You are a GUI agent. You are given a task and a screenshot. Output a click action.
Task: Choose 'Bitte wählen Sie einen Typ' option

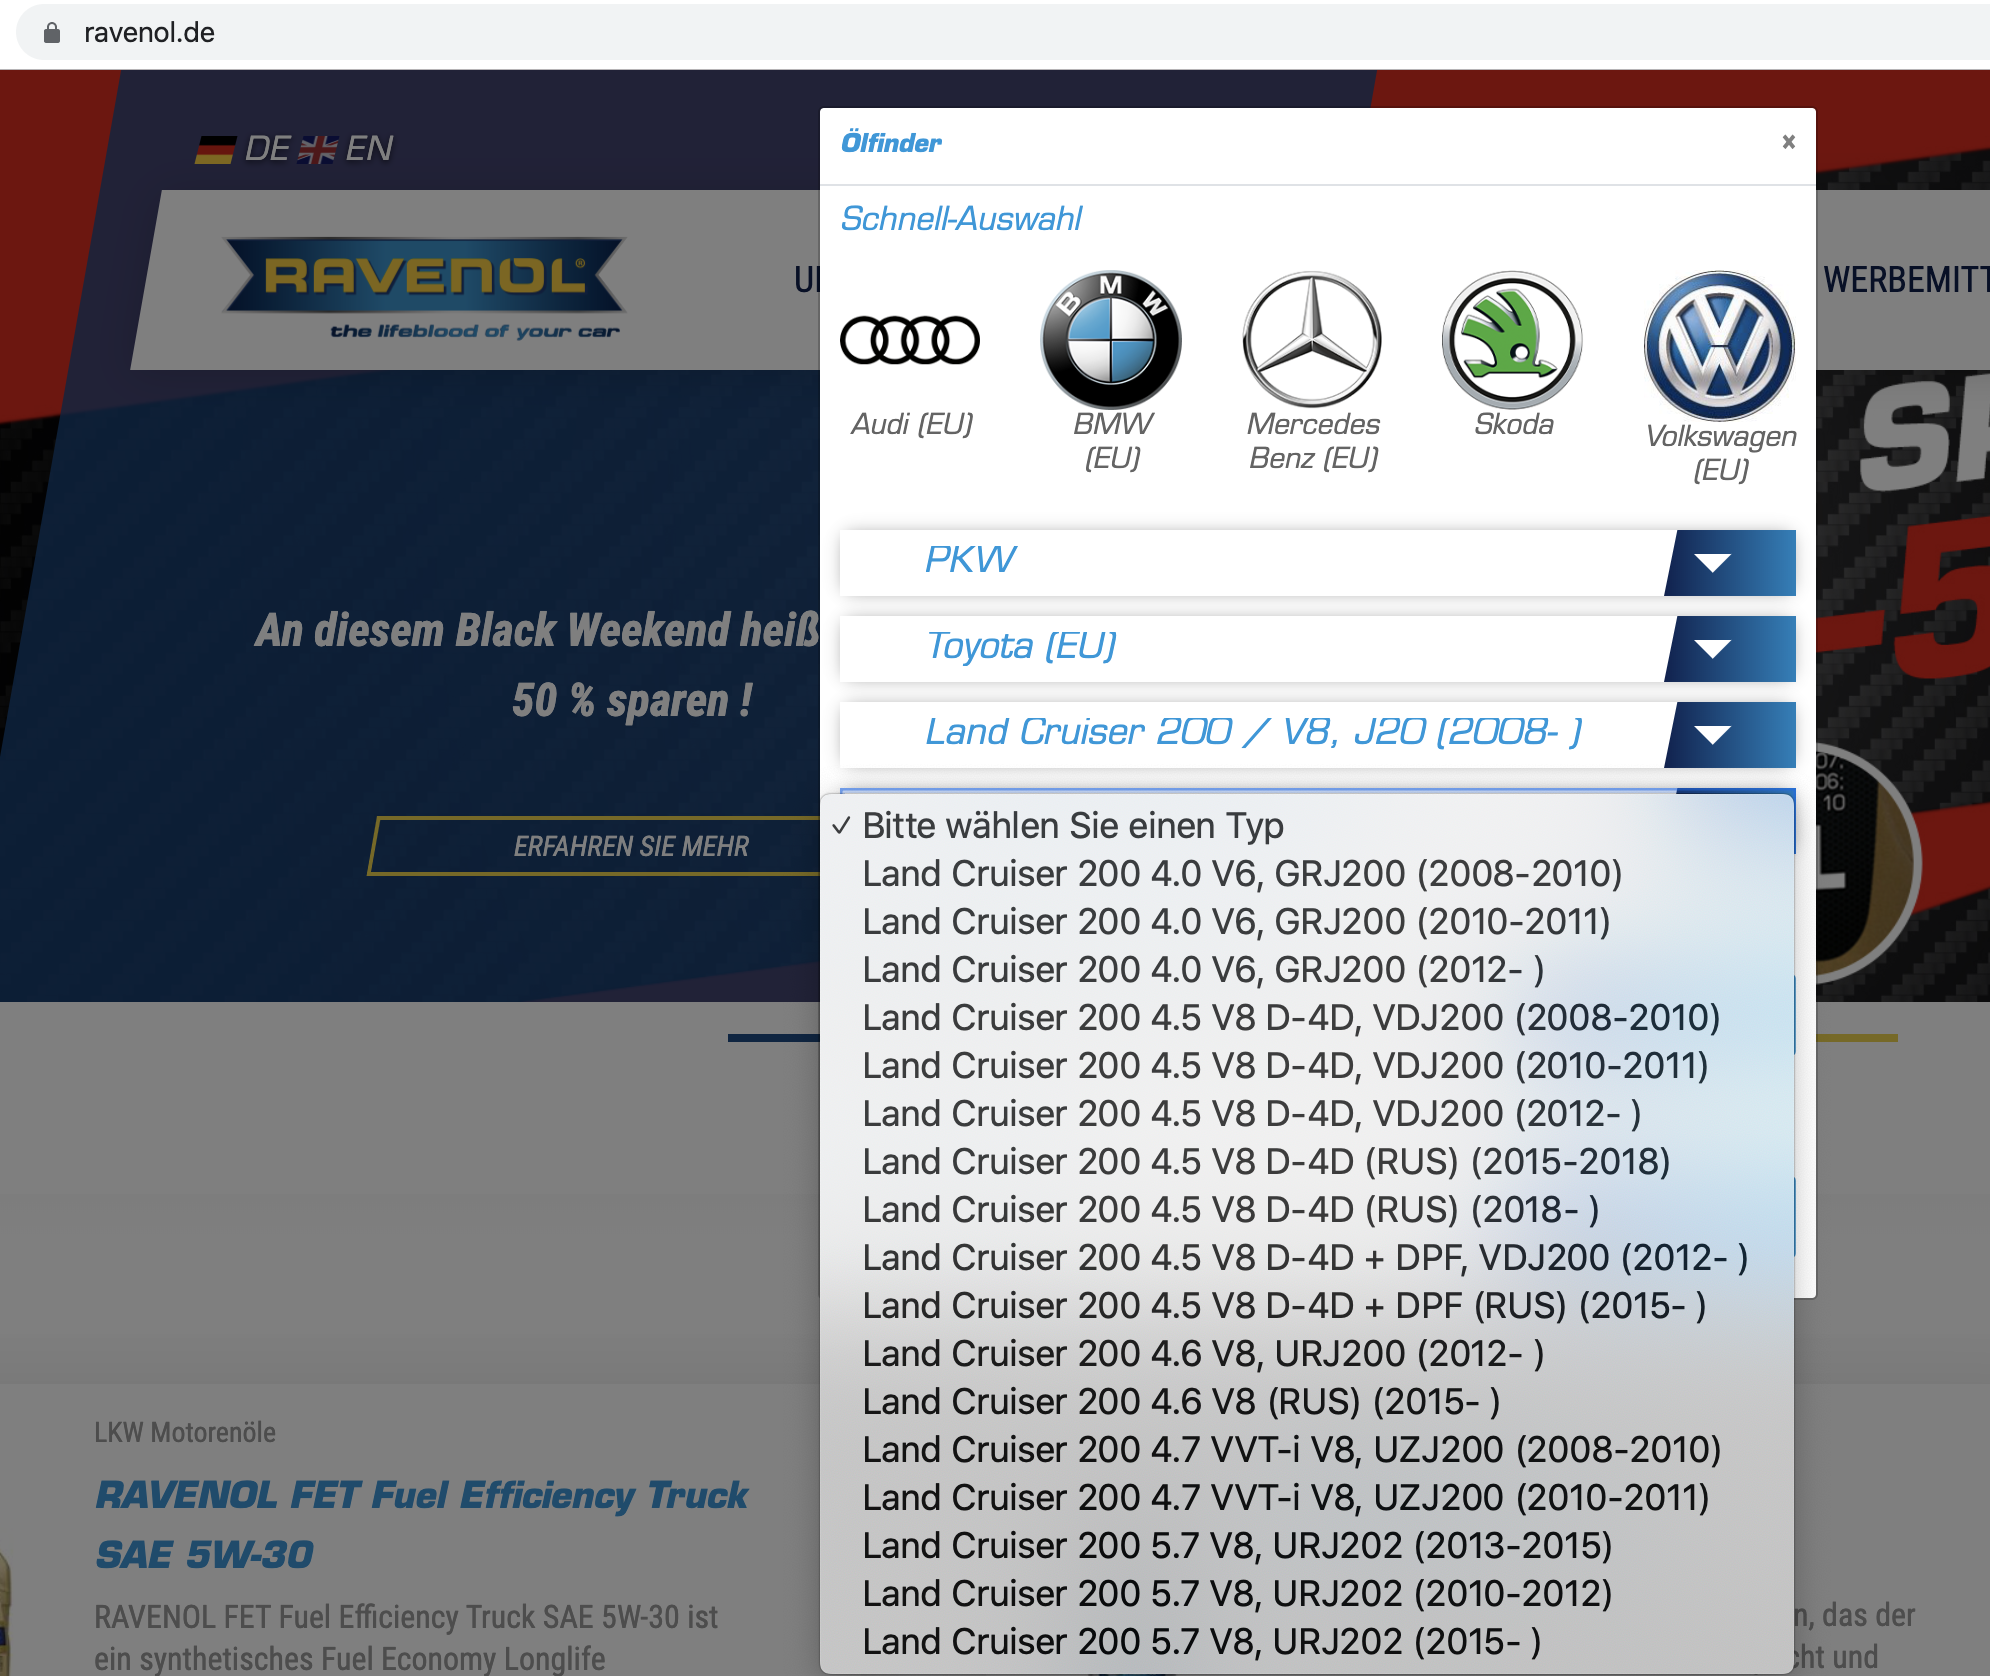coord(1306,826)
